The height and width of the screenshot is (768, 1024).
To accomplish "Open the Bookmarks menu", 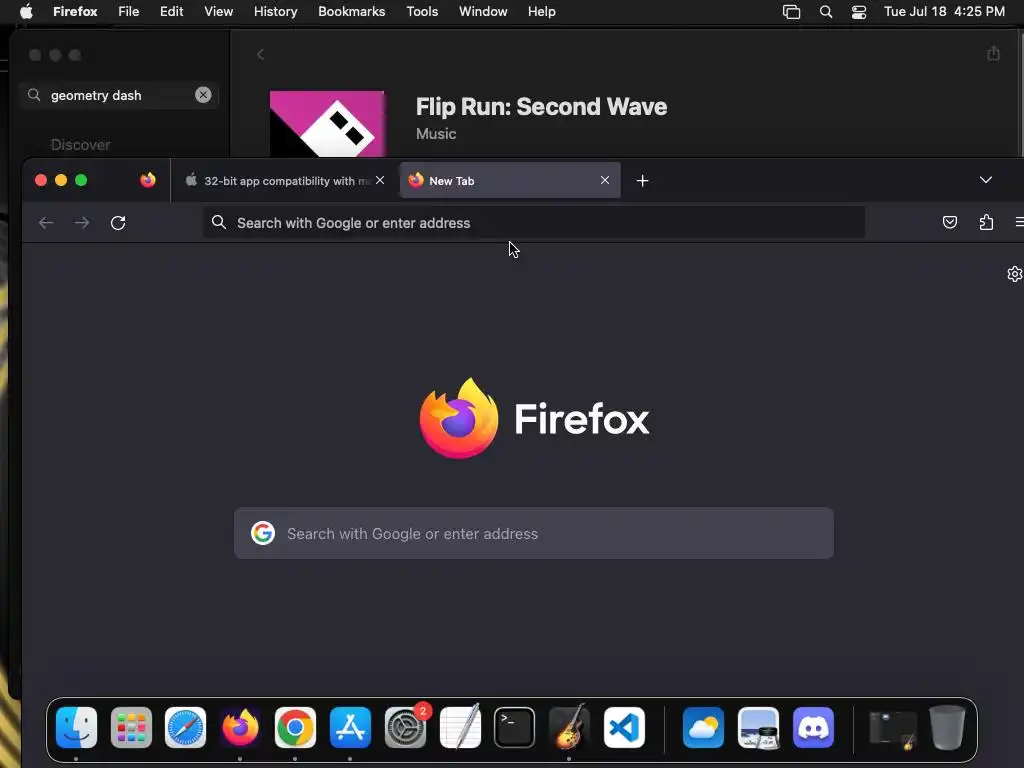I will point(352,12).
